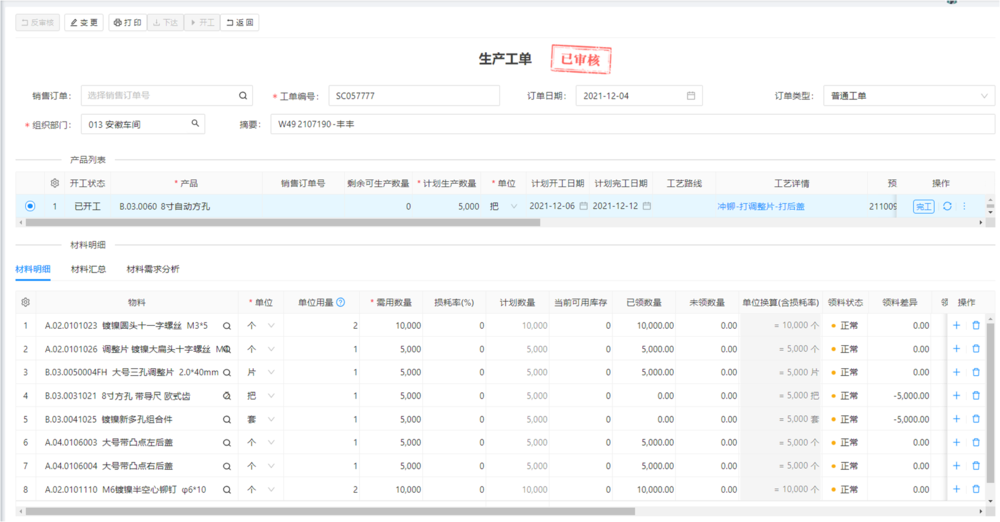Search sales order via magnifier icon
Viewport: 1000px width, 522px height.
click(243, 96)
